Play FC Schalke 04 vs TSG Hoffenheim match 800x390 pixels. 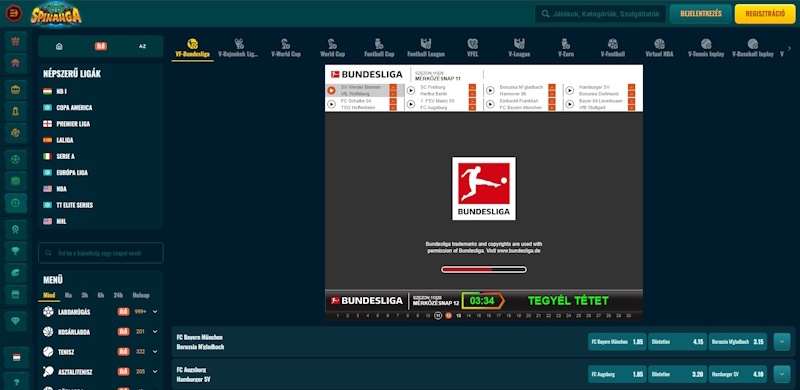[x=331, y=104]
